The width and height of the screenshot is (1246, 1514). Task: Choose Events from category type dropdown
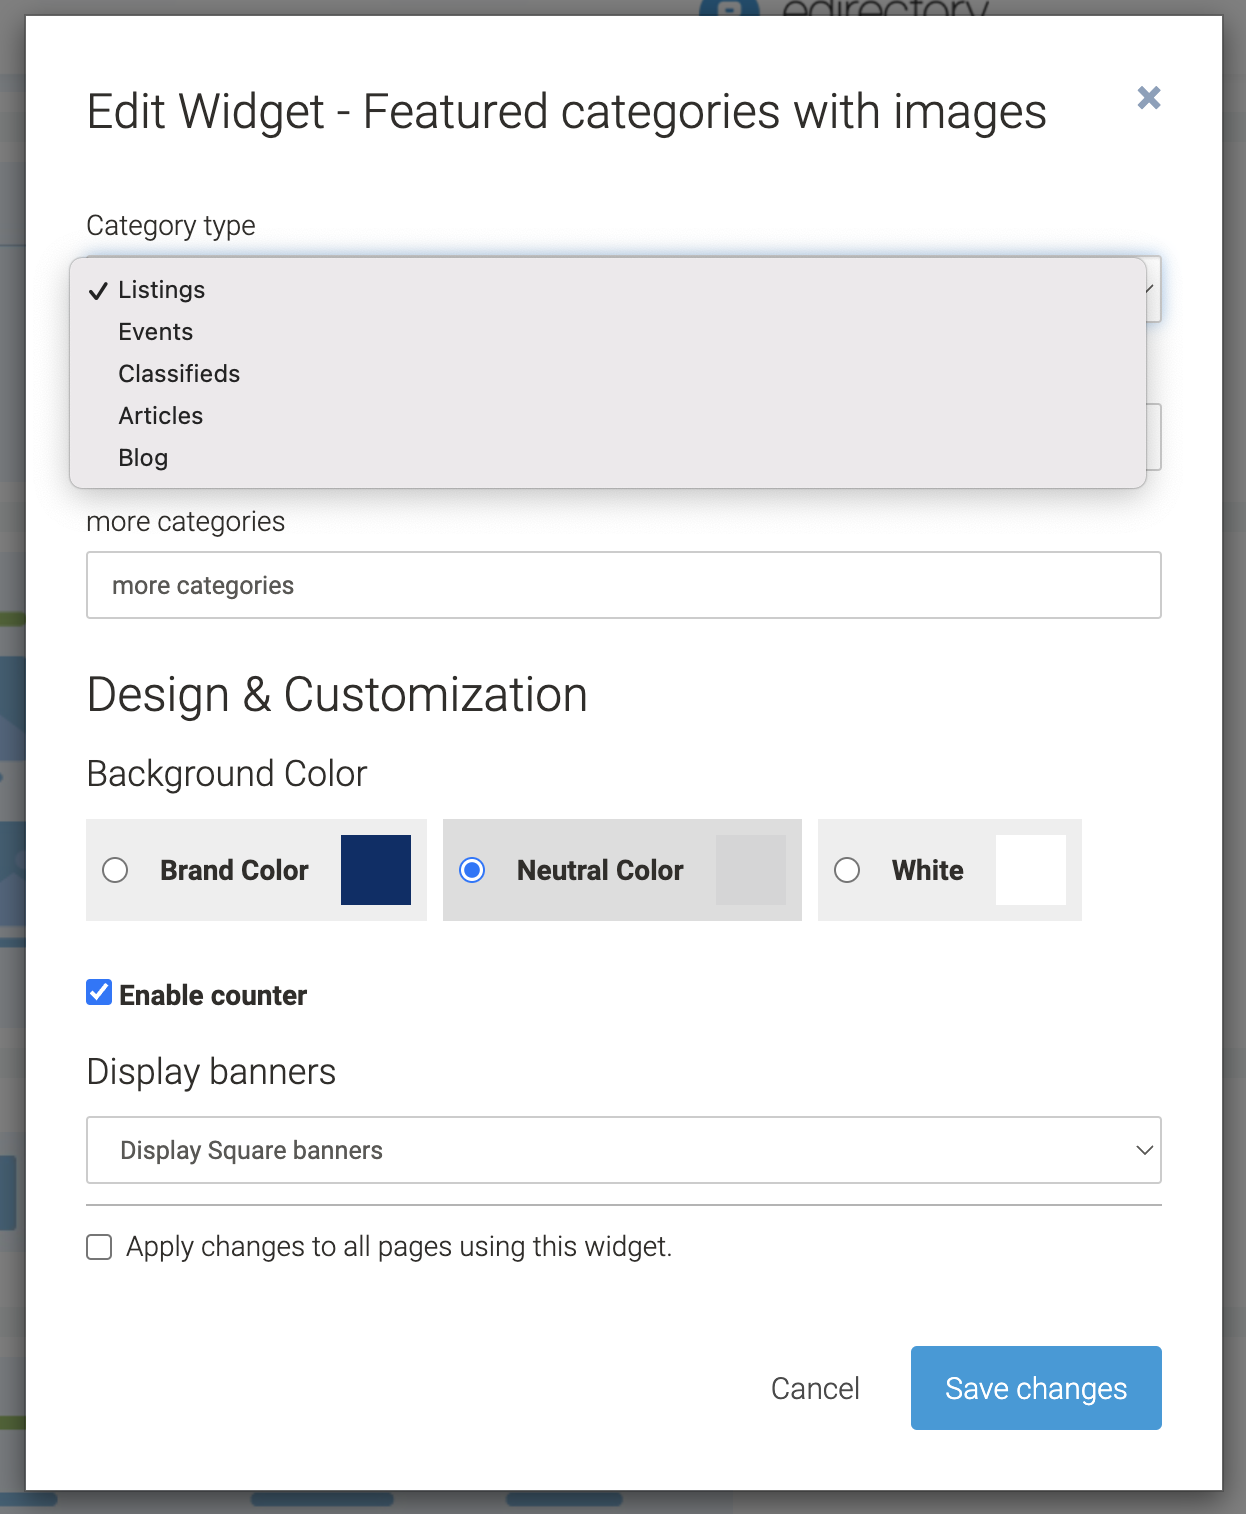coord(155,332)
